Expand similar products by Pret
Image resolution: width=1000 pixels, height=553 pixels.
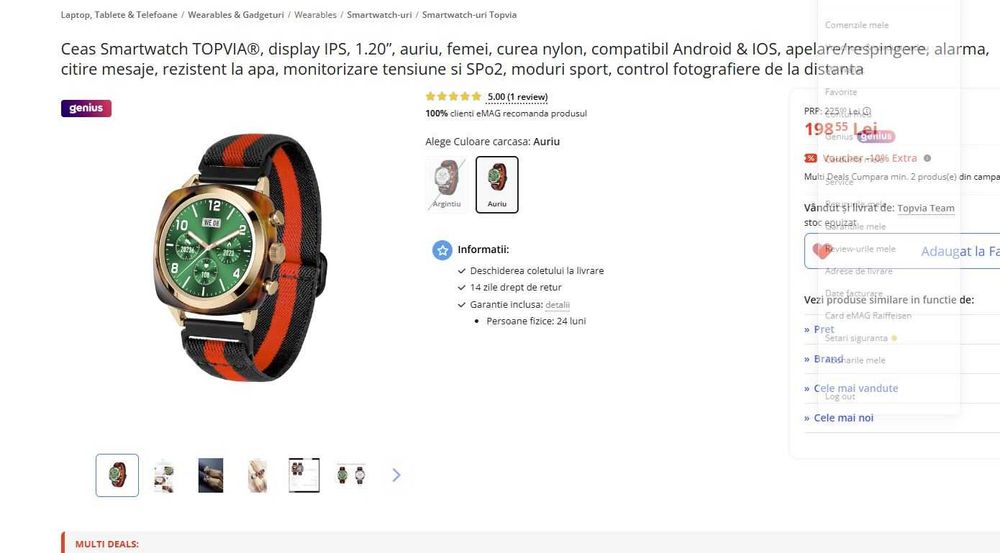tap(819, 330)
